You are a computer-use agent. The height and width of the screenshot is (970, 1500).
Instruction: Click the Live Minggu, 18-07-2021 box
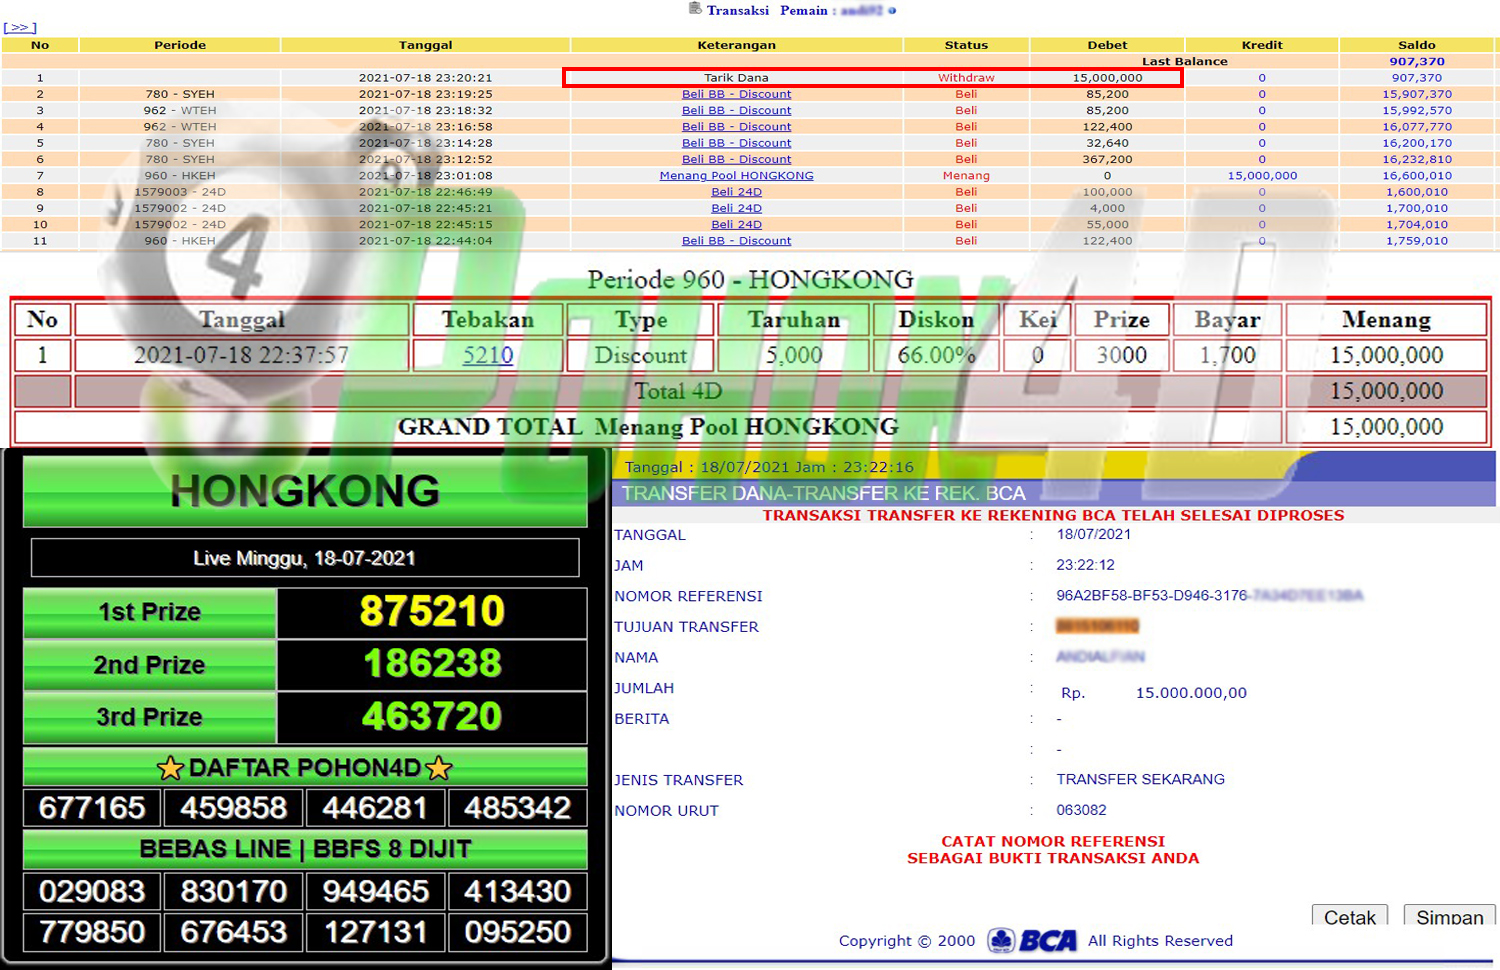(x=305, y=558)
